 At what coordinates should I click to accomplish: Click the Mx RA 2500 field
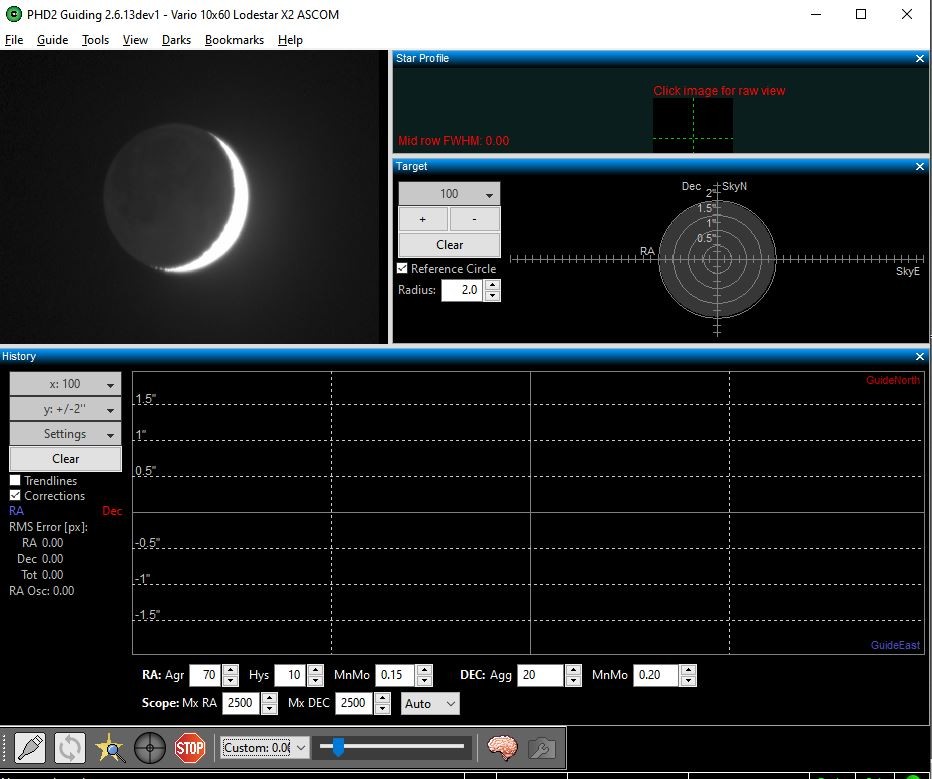point(241,703)
